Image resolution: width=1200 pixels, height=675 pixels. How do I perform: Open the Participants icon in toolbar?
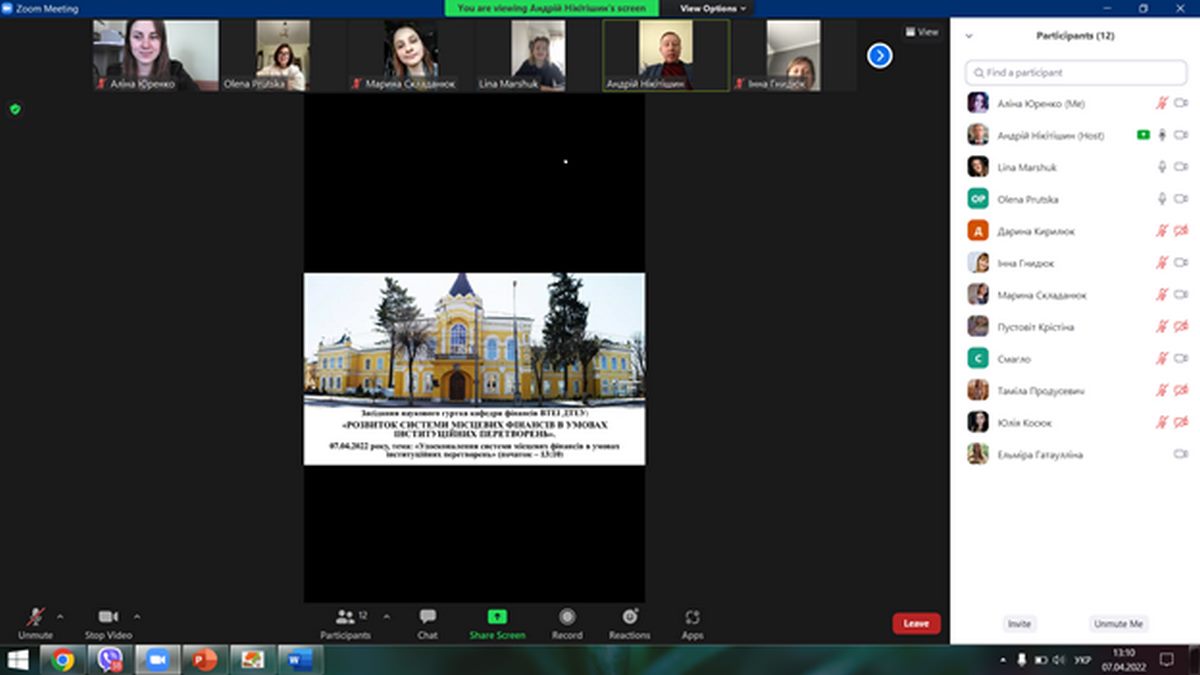345,617
